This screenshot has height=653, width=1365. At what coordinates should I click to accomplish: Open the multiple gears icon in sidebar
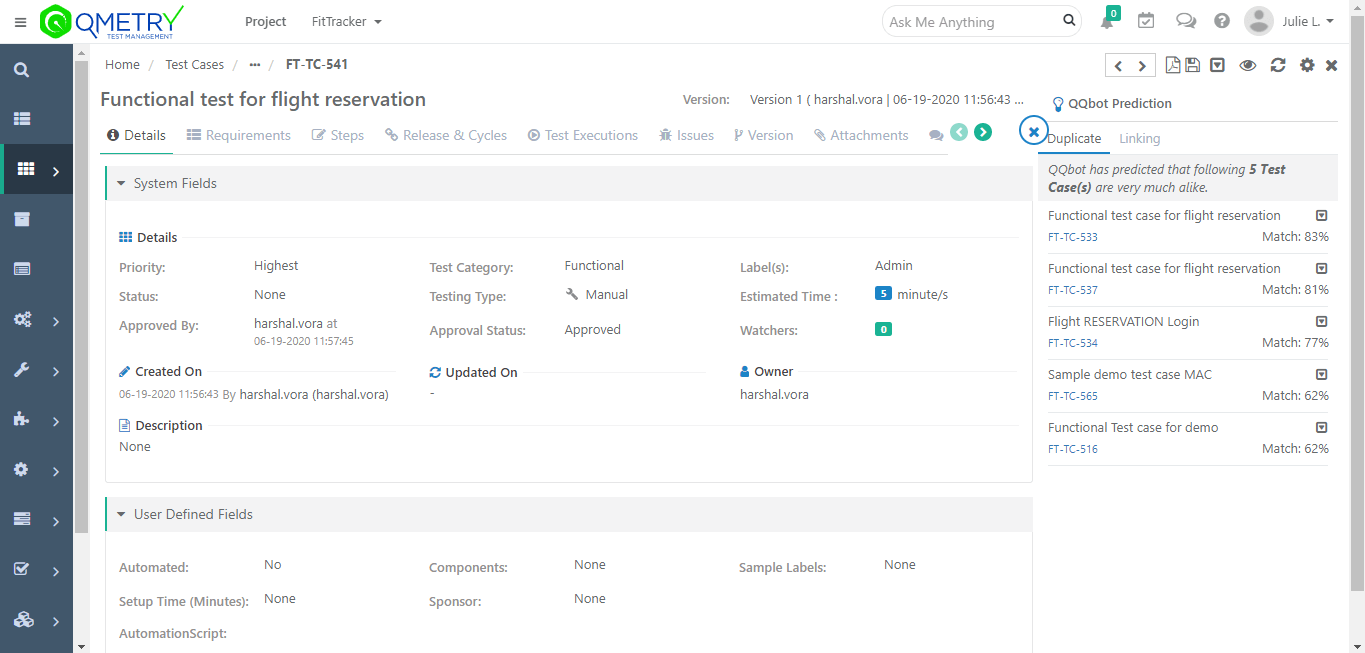(x=22, y=320)
